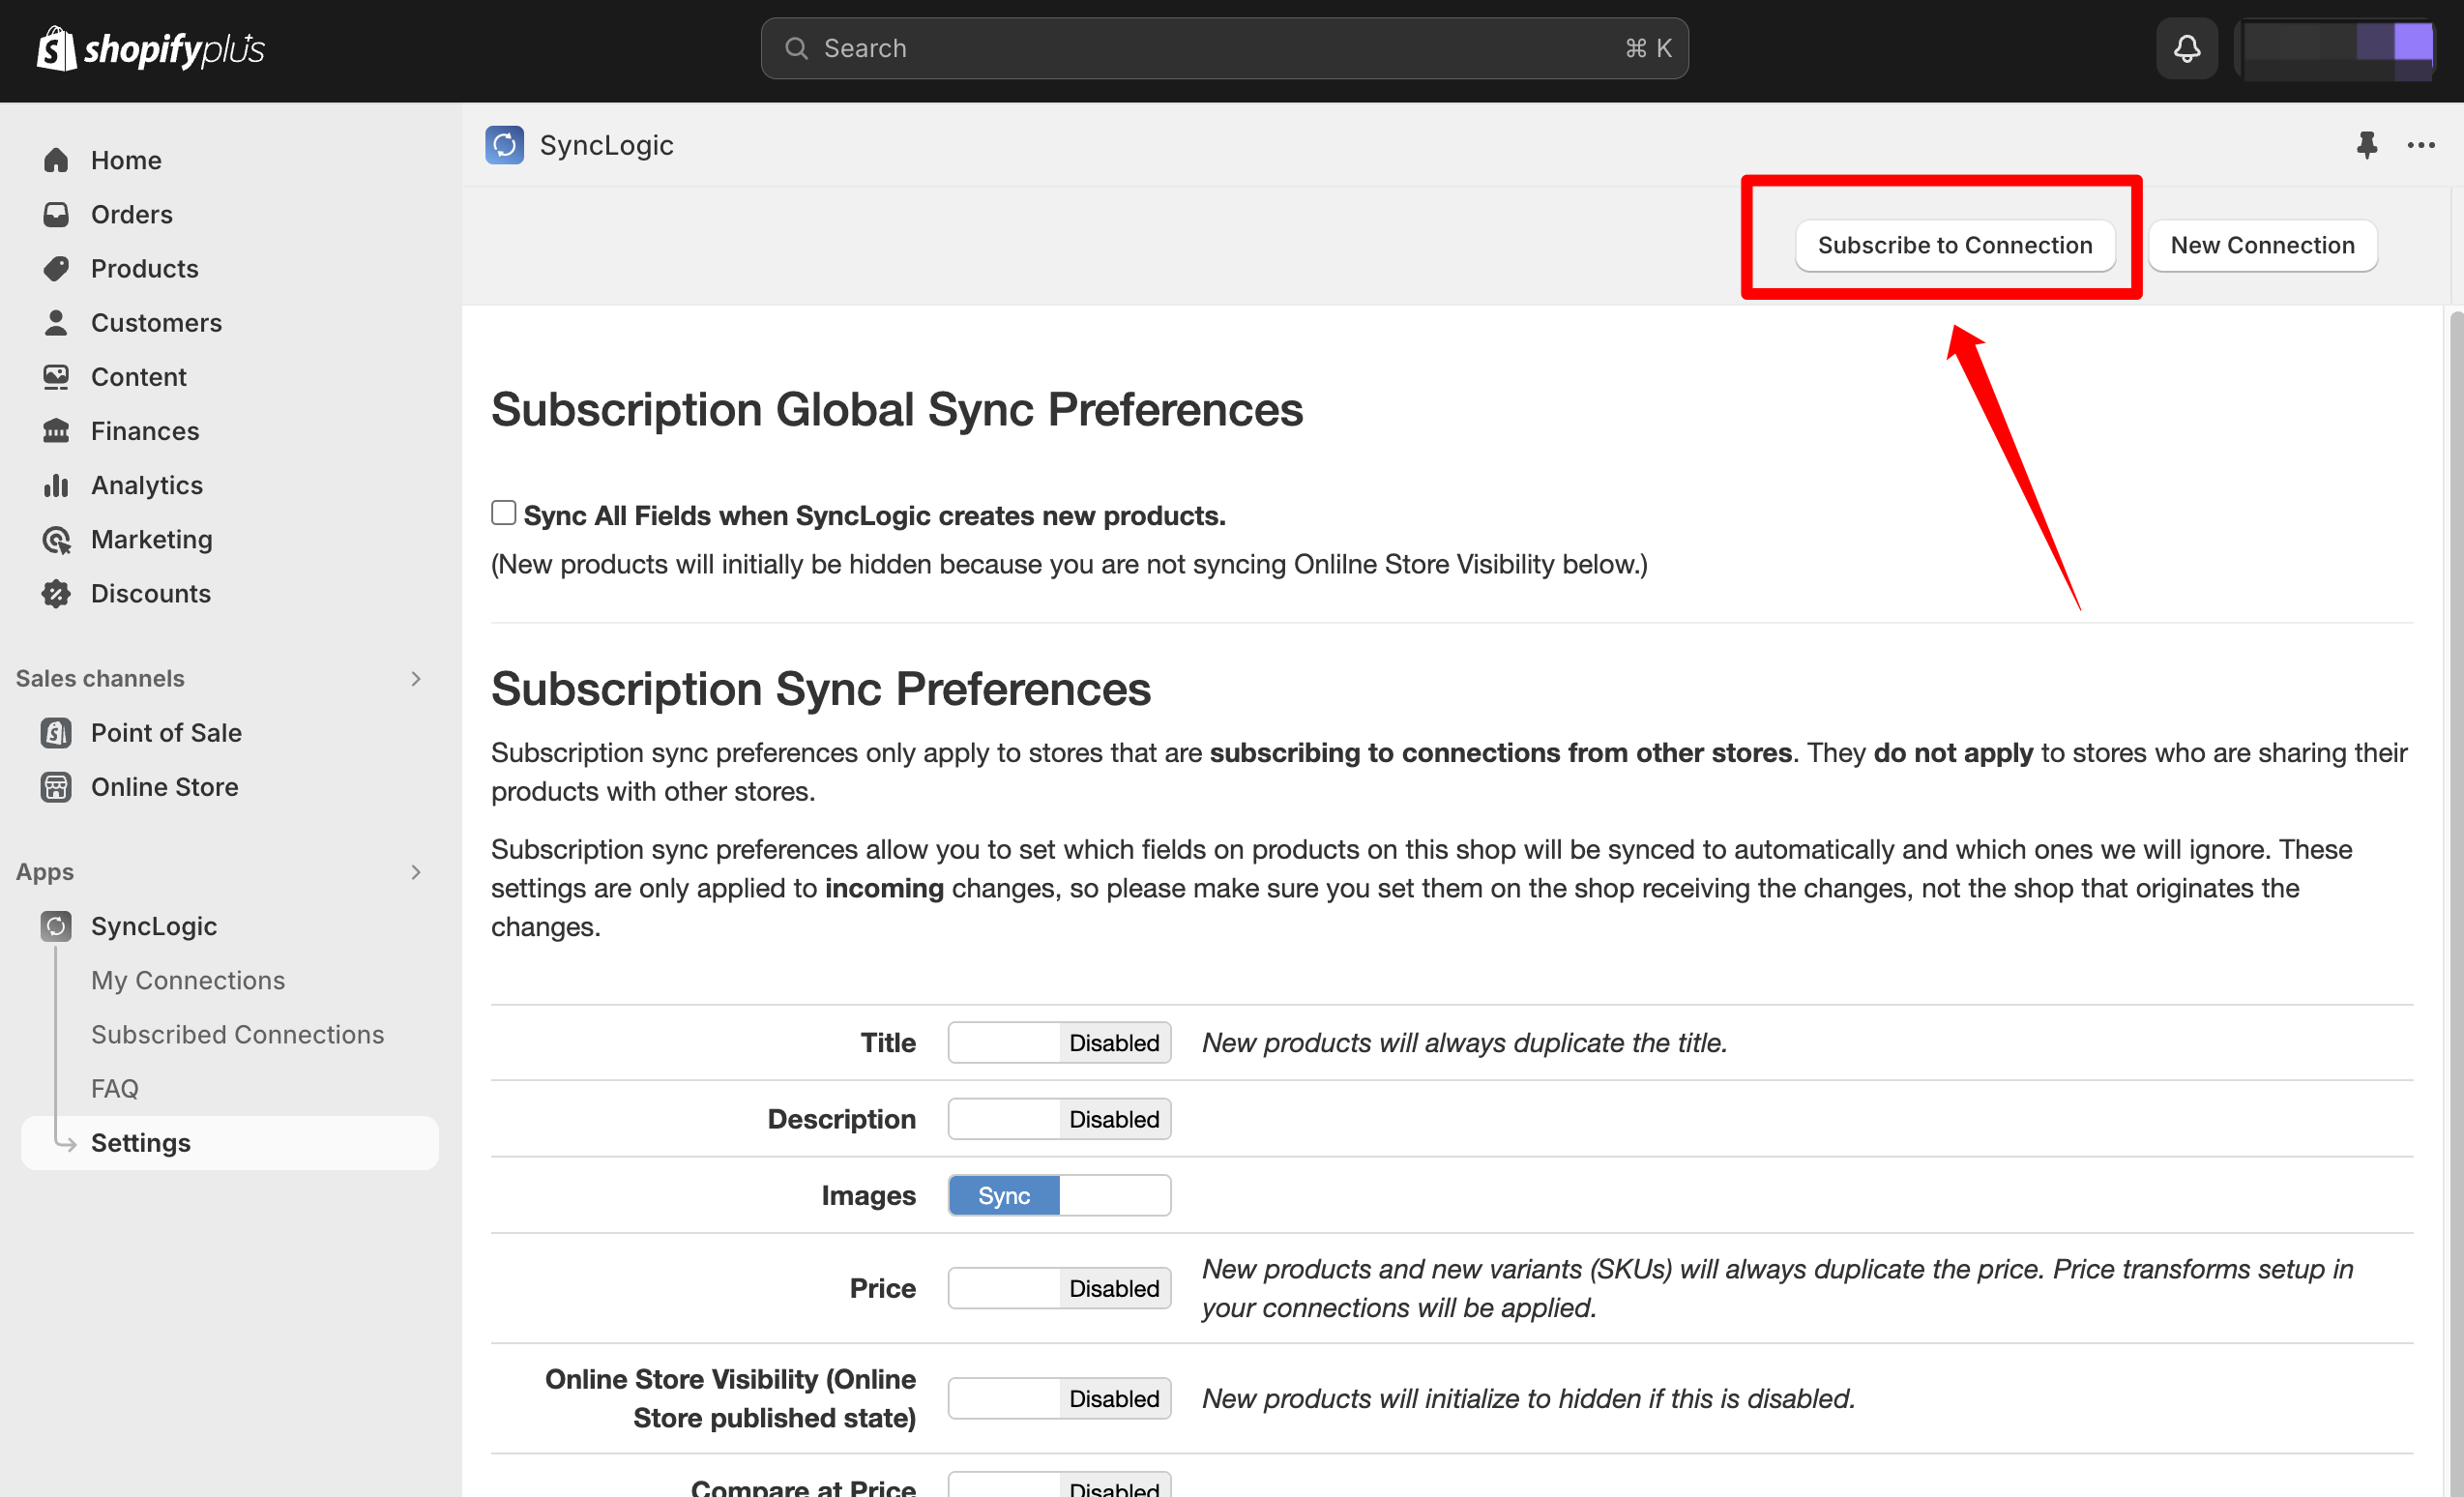
Task: Click the search input field
Action: [1224, 48]
